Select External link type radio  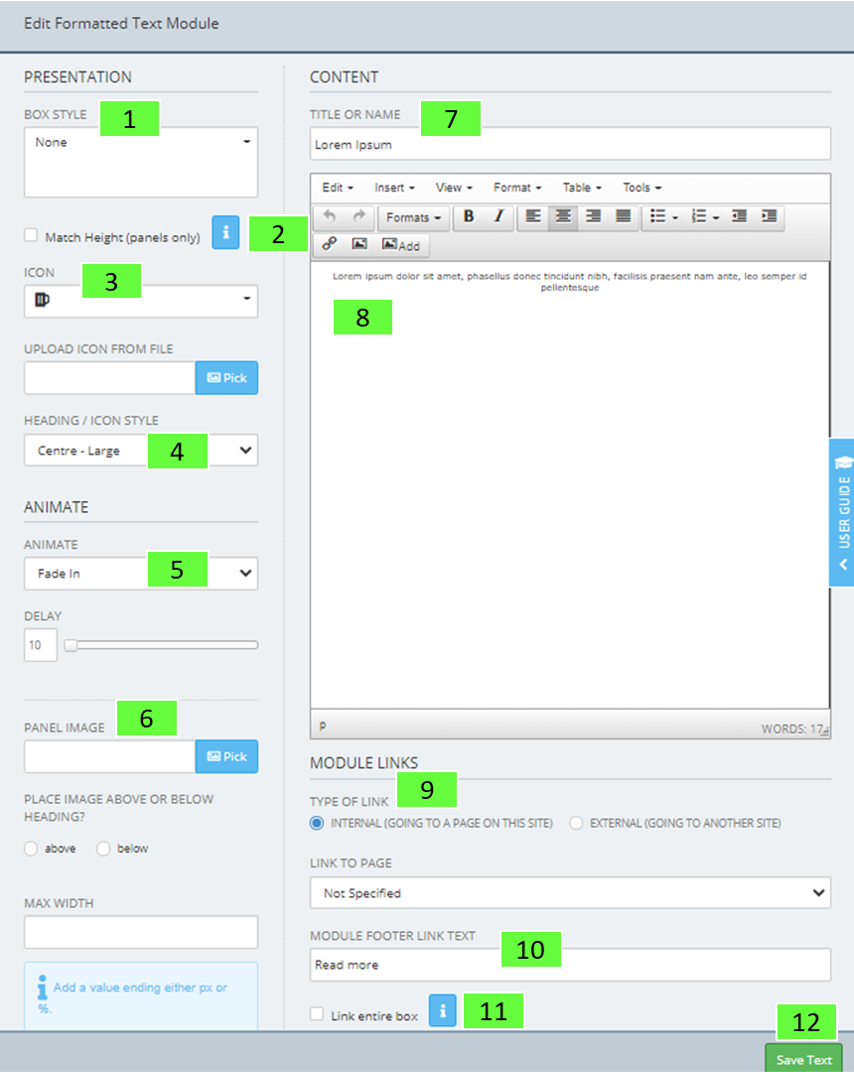pyautogui.click(x=576, y=822)
